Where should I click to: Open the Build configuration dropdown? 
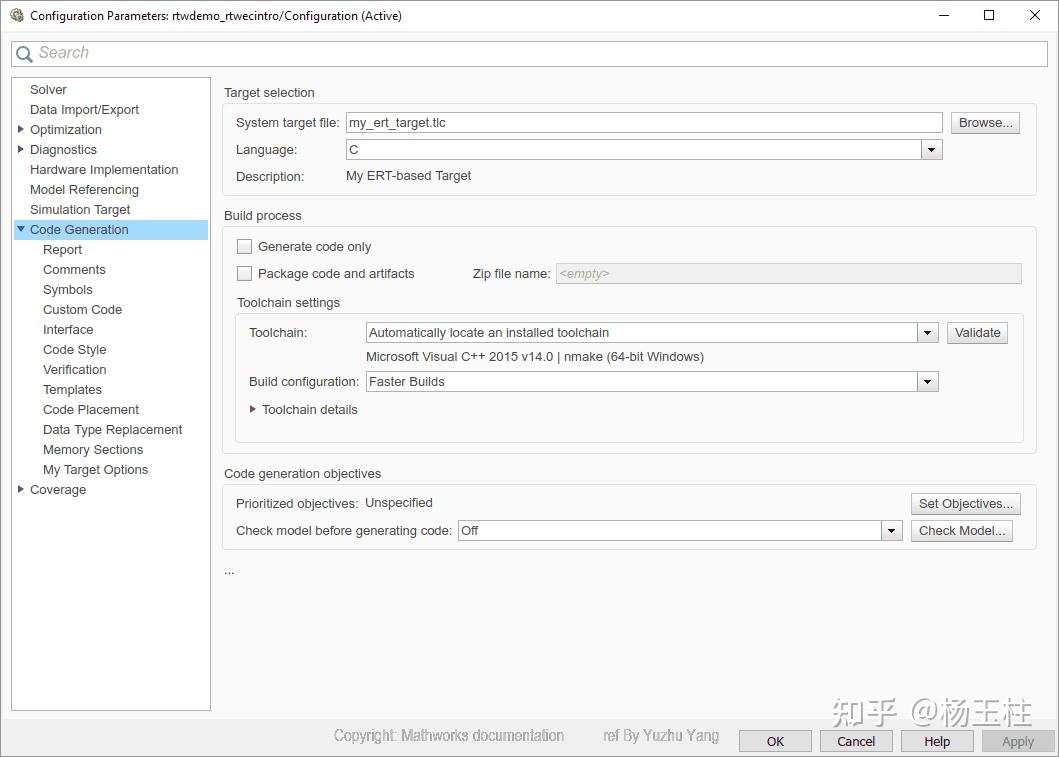click(927, 382)
